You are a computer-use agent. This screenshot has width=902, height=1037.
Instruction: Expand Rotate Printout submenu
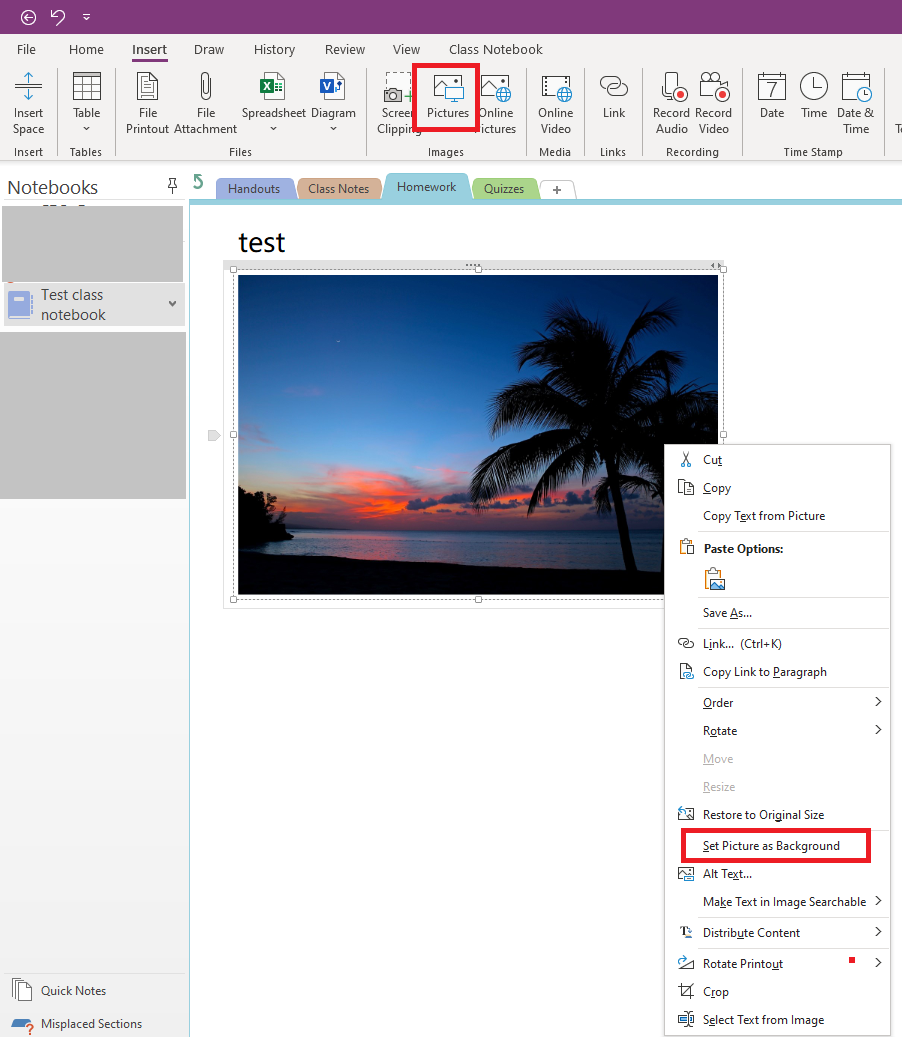pyautogui.click(x=778, y=964)
